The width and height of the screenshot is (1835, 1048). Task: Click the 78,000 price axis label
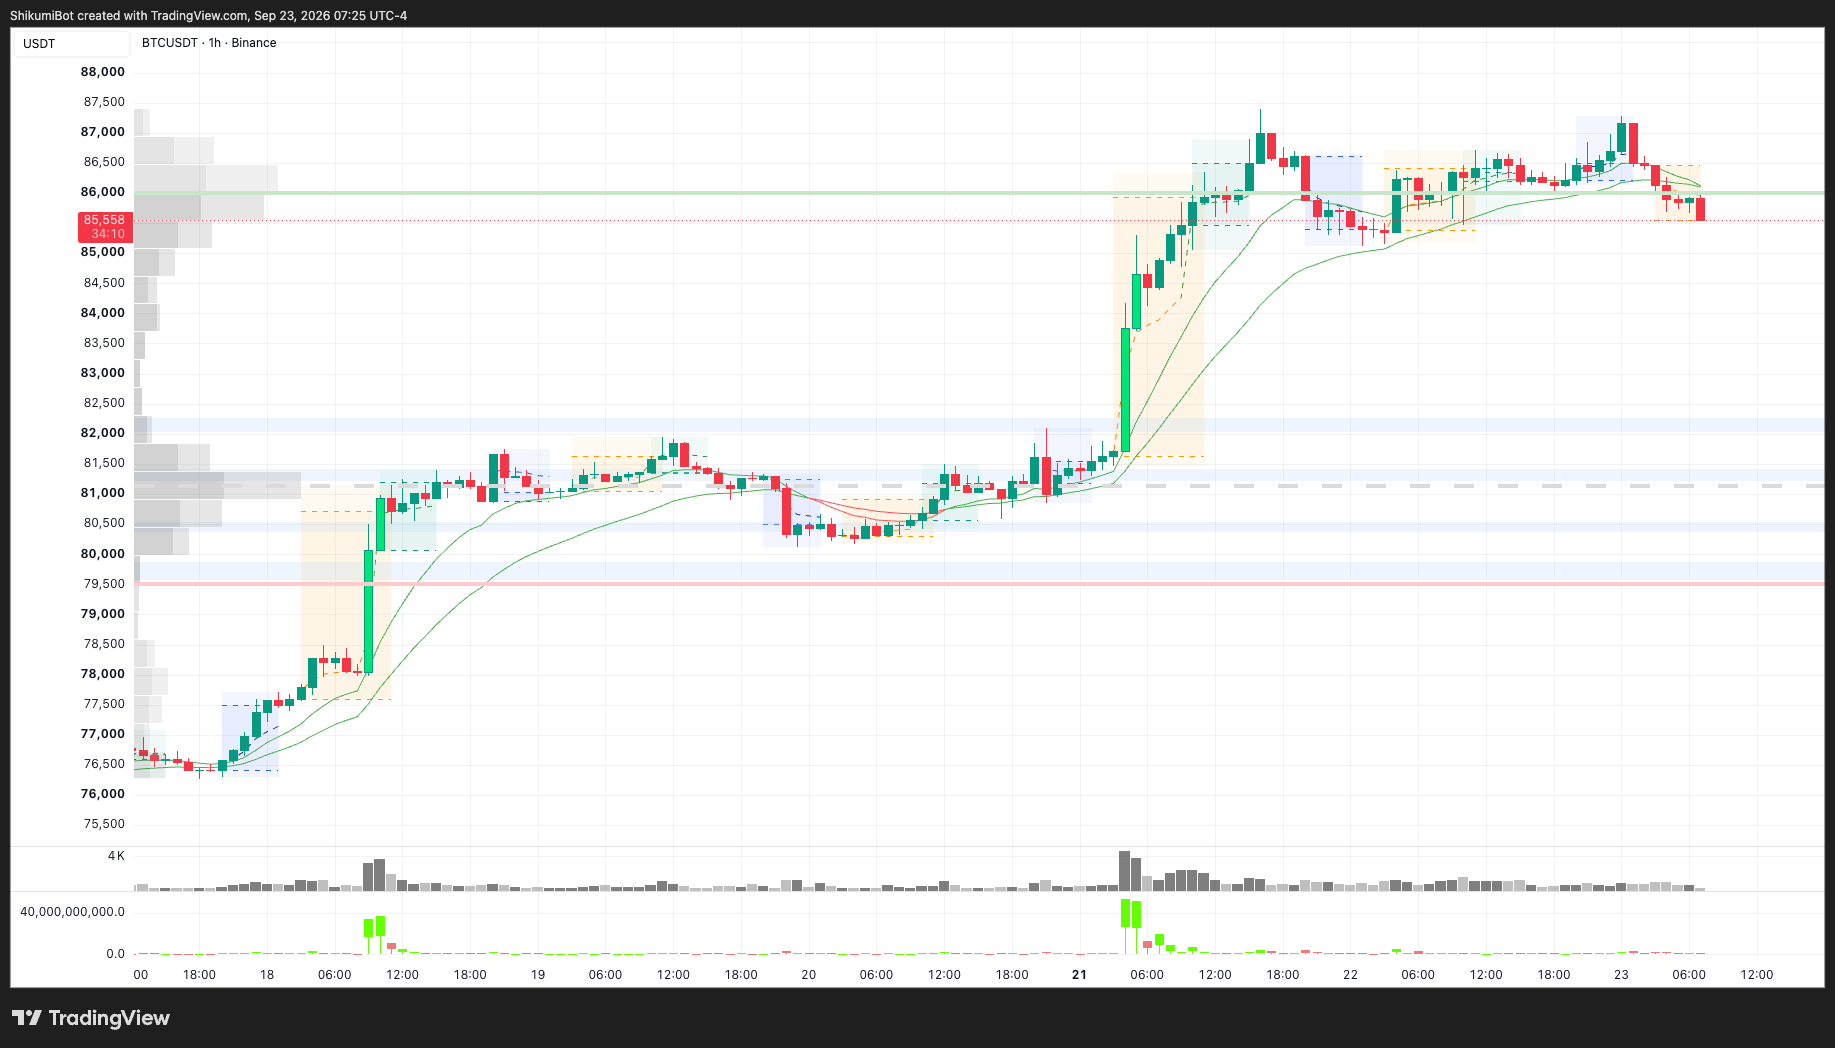point(103,674)
